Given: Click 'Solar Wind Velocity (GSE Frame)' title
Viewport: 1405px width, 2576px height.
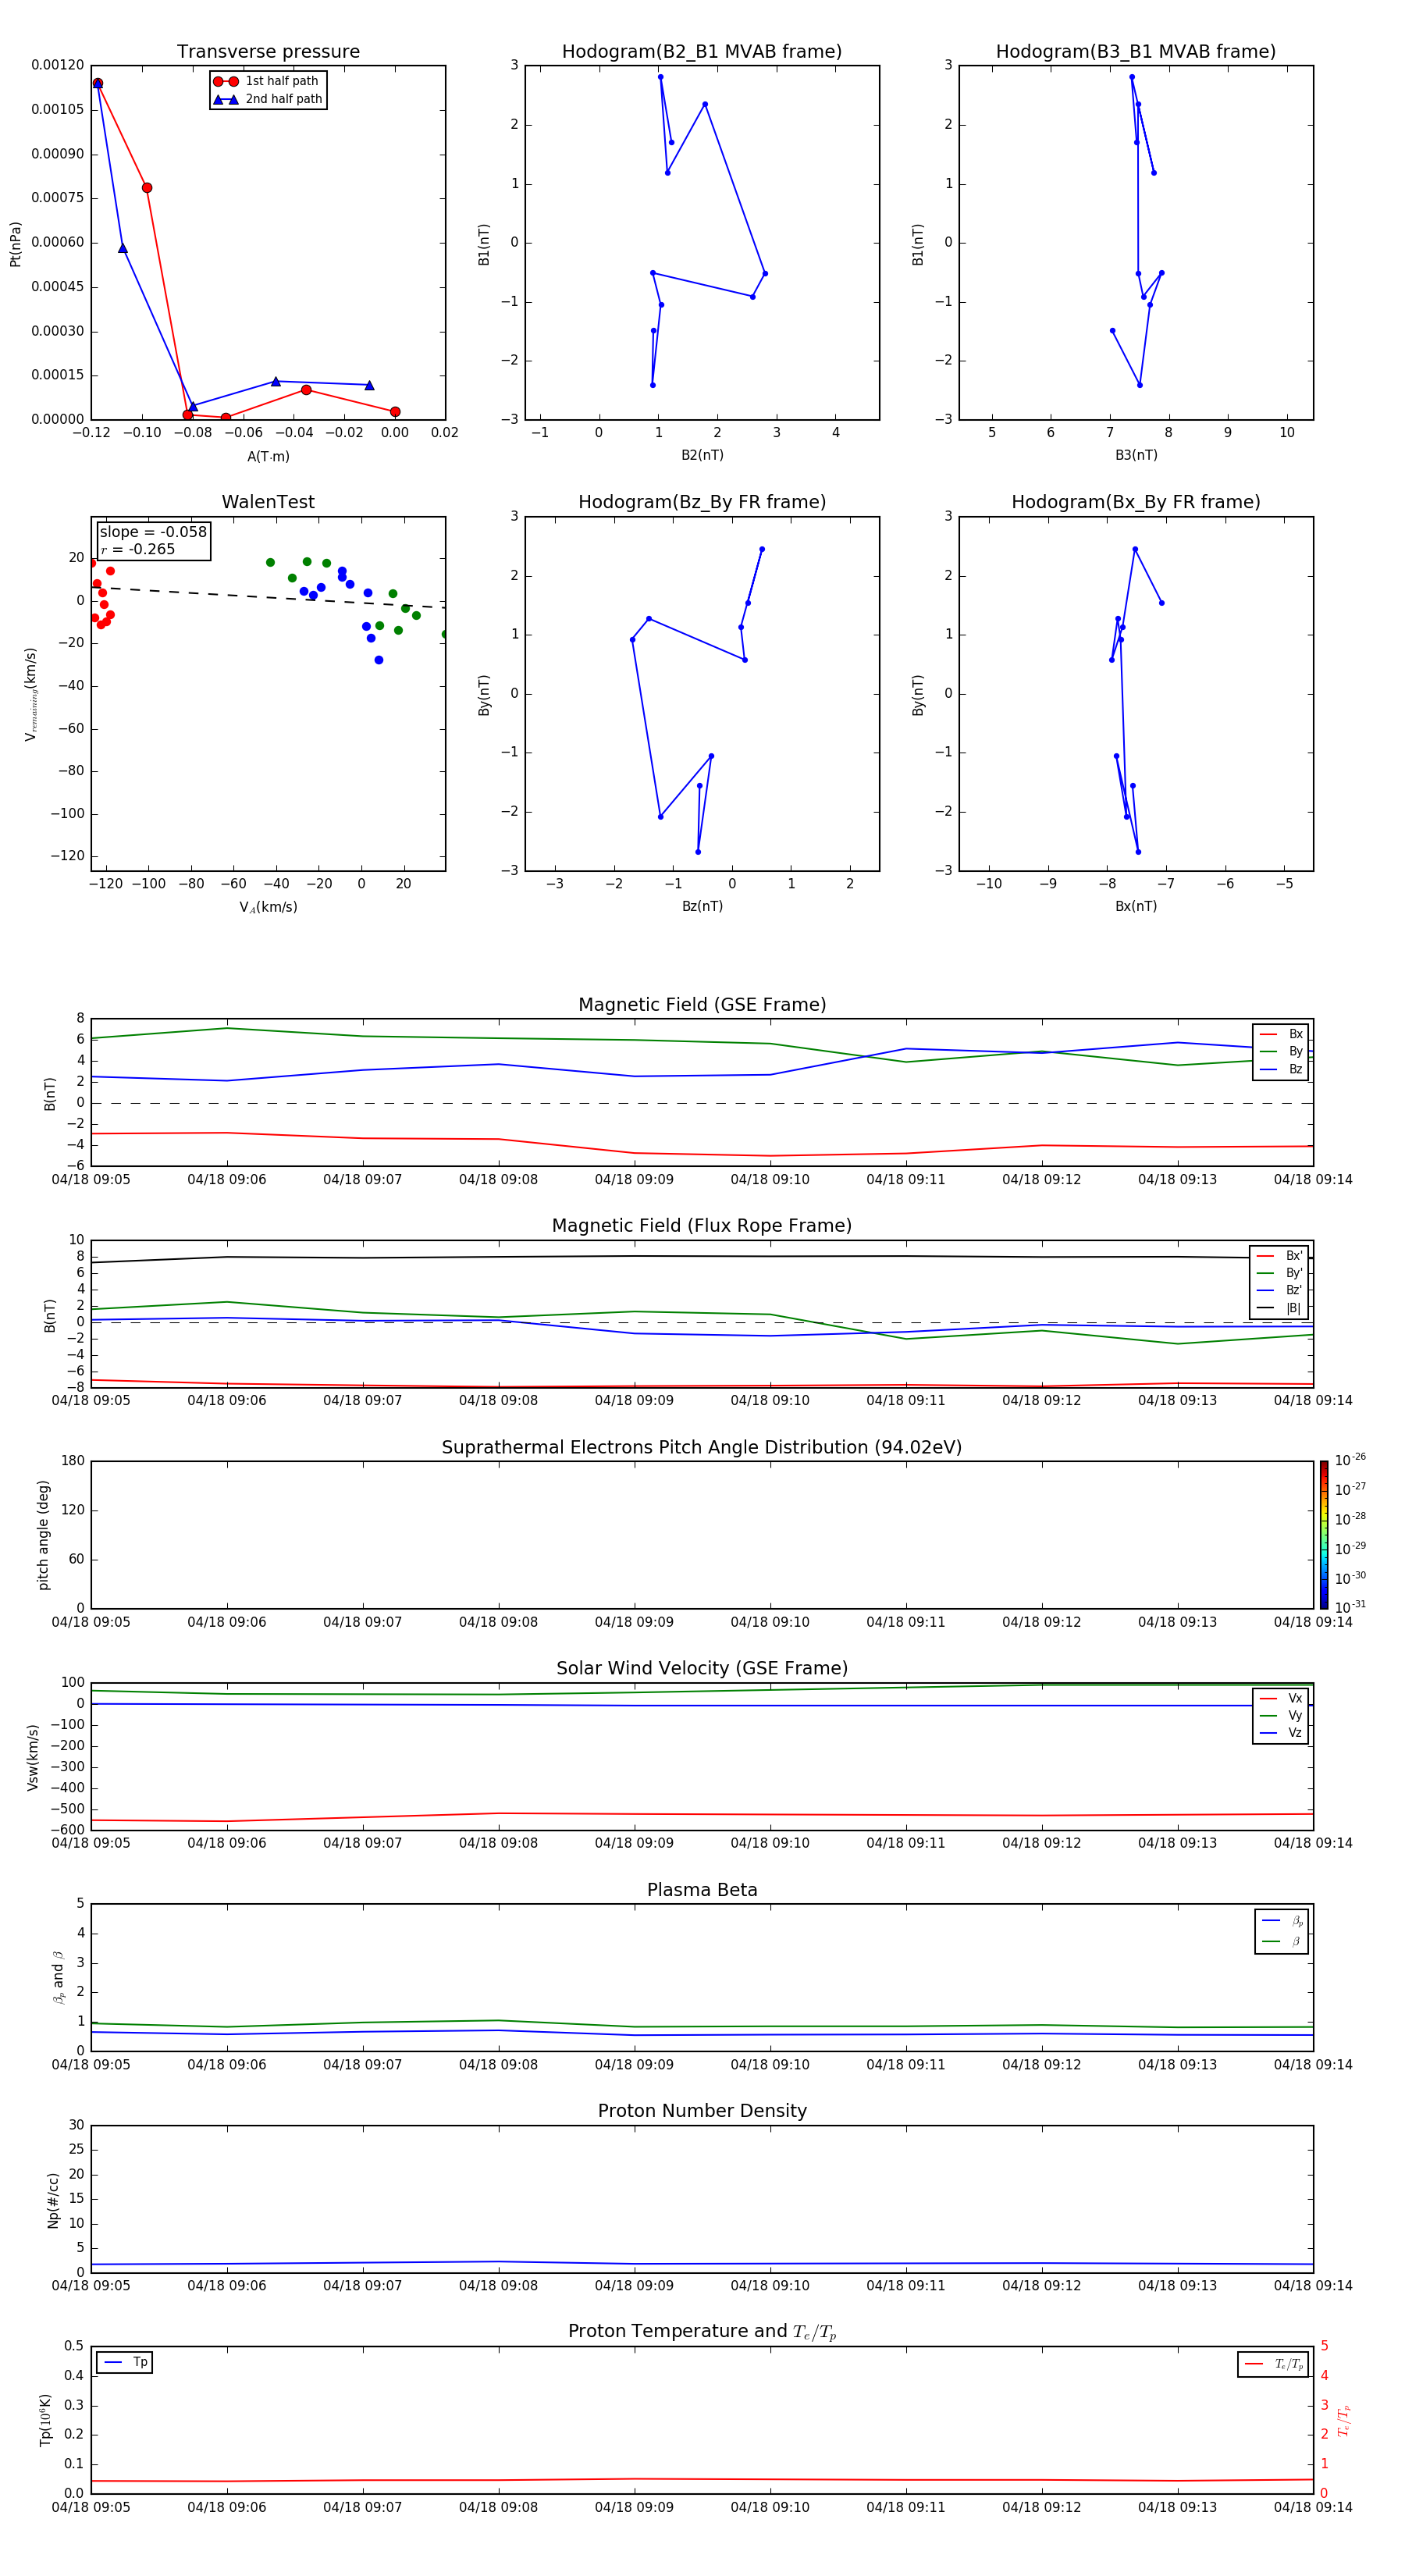Looking at the screenshot, I should [702, 1668].
